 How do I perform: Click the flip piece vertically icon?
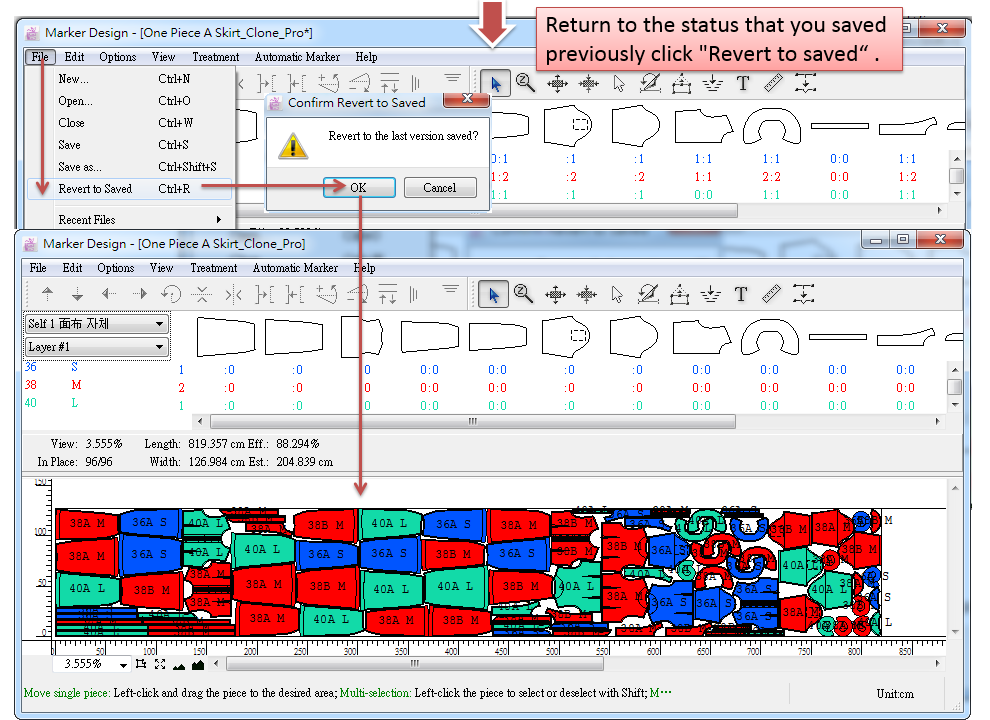point(202,294)
